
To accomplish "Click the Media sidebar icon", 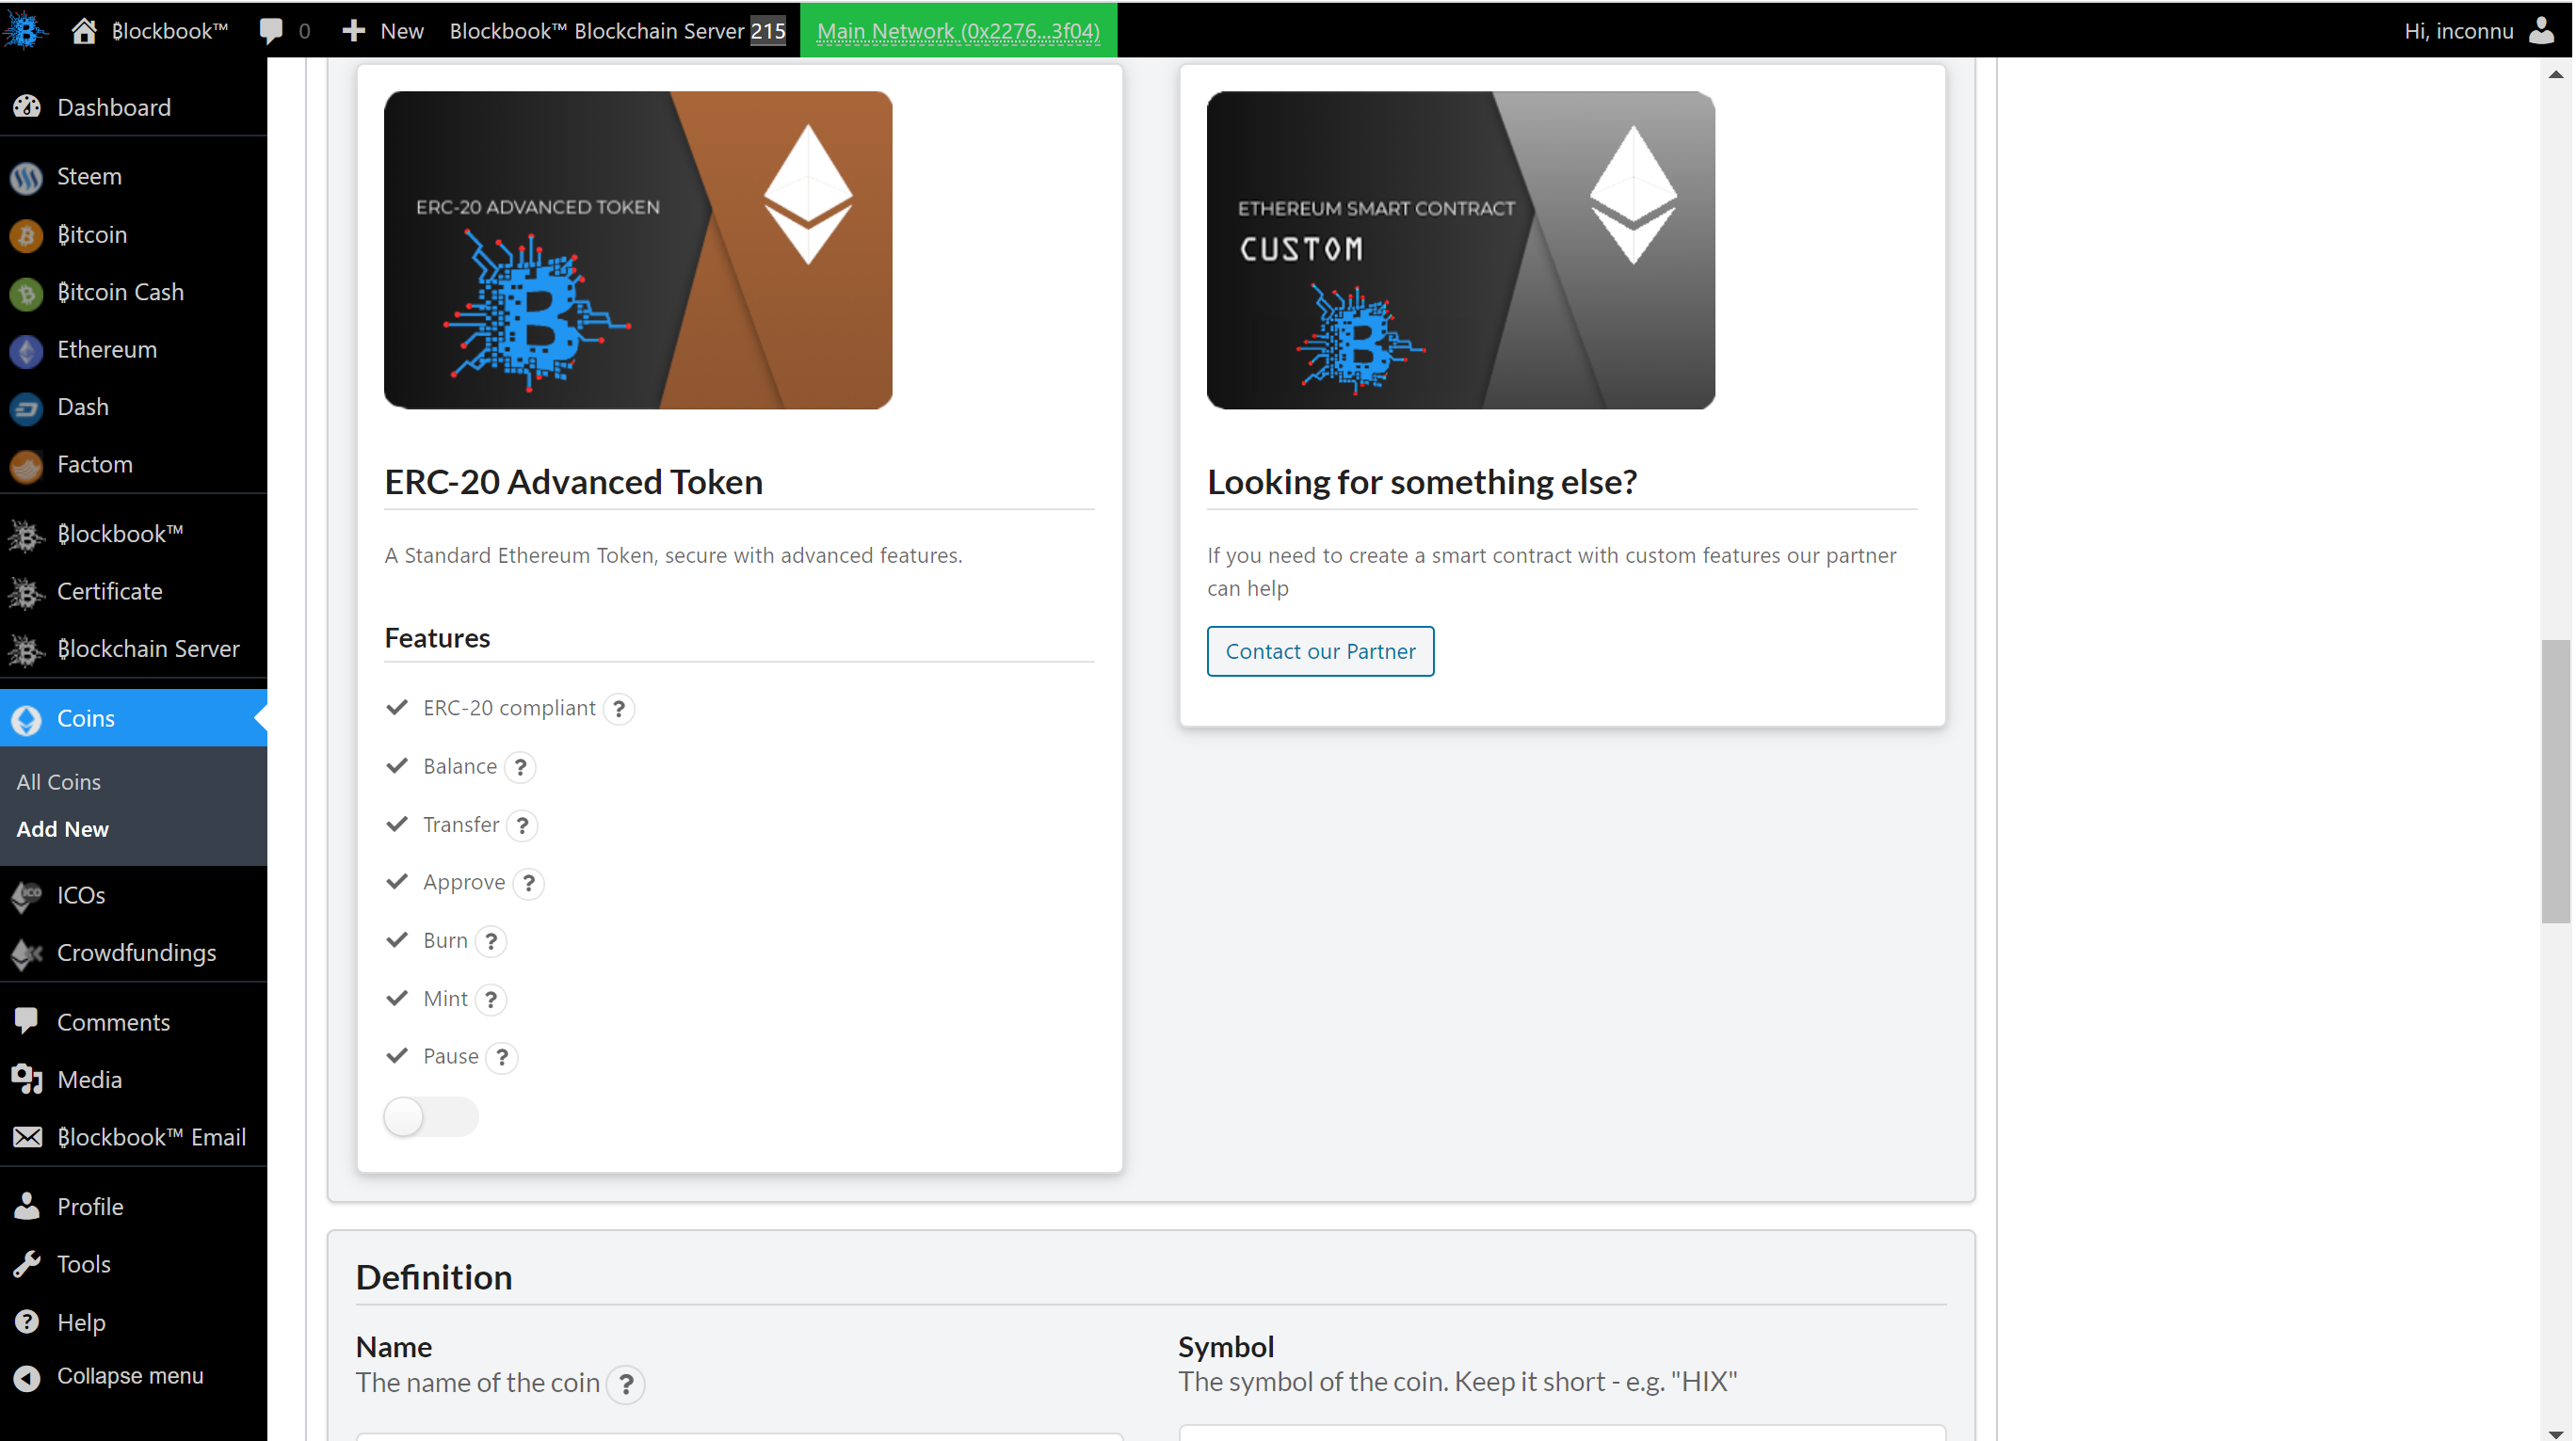I will point(27,1080).
